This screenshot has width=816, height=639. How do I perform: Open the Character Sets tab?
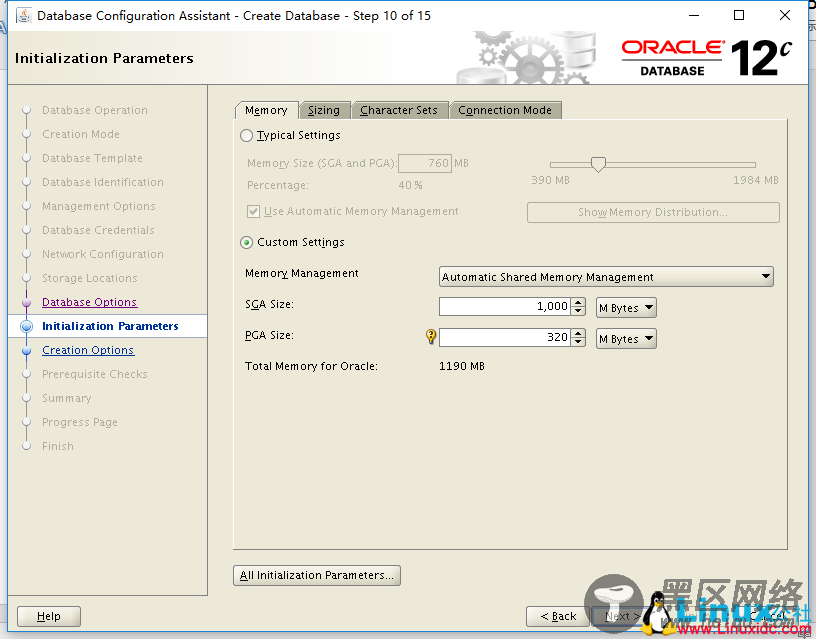tap(399, 110)
